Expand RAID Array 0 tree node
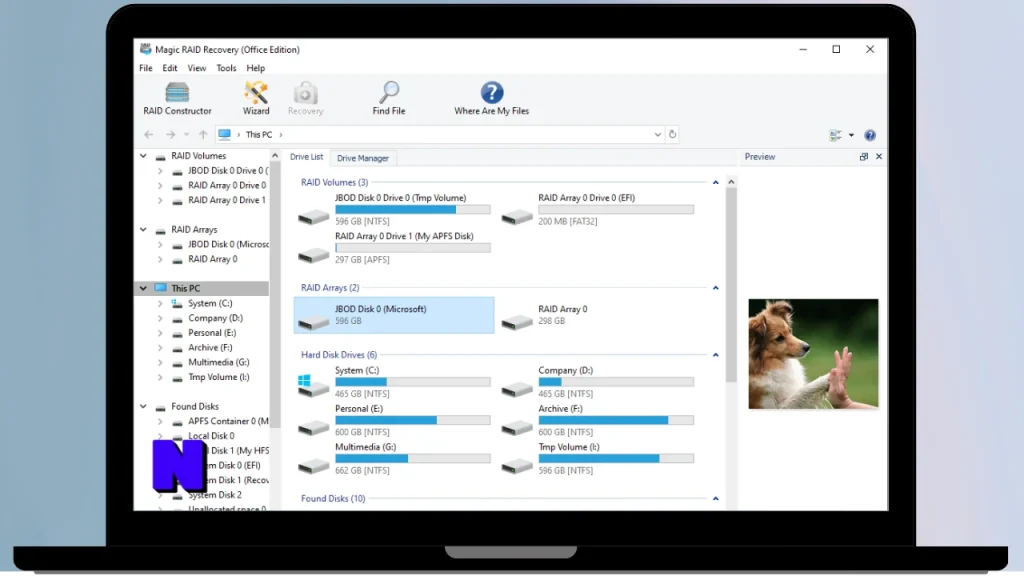The image size is (1024, 576). coord(160,259)
